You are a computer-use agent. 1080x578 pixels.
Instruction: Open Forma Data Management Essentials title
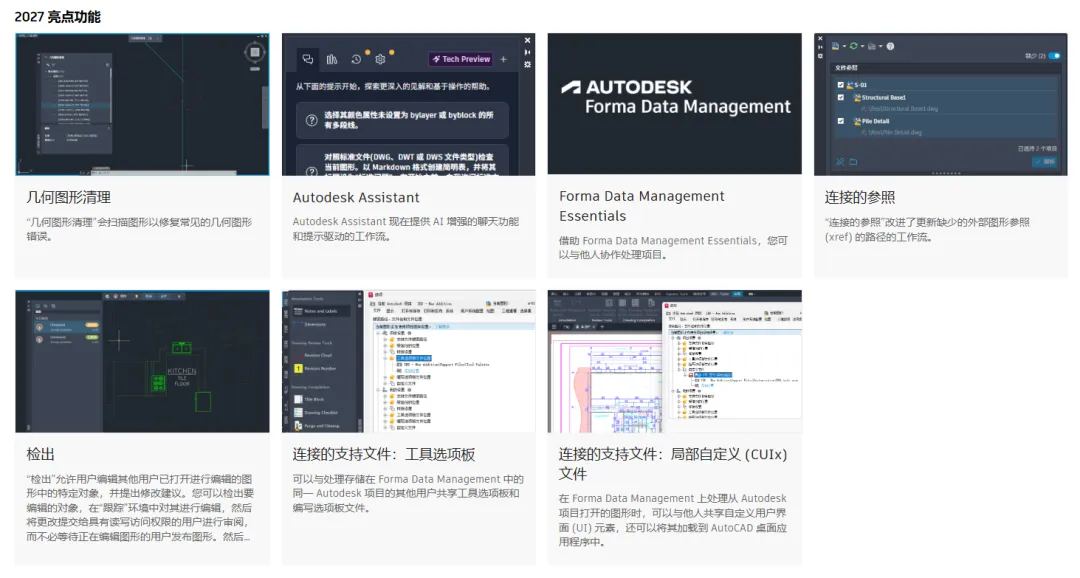pos(641,206)
